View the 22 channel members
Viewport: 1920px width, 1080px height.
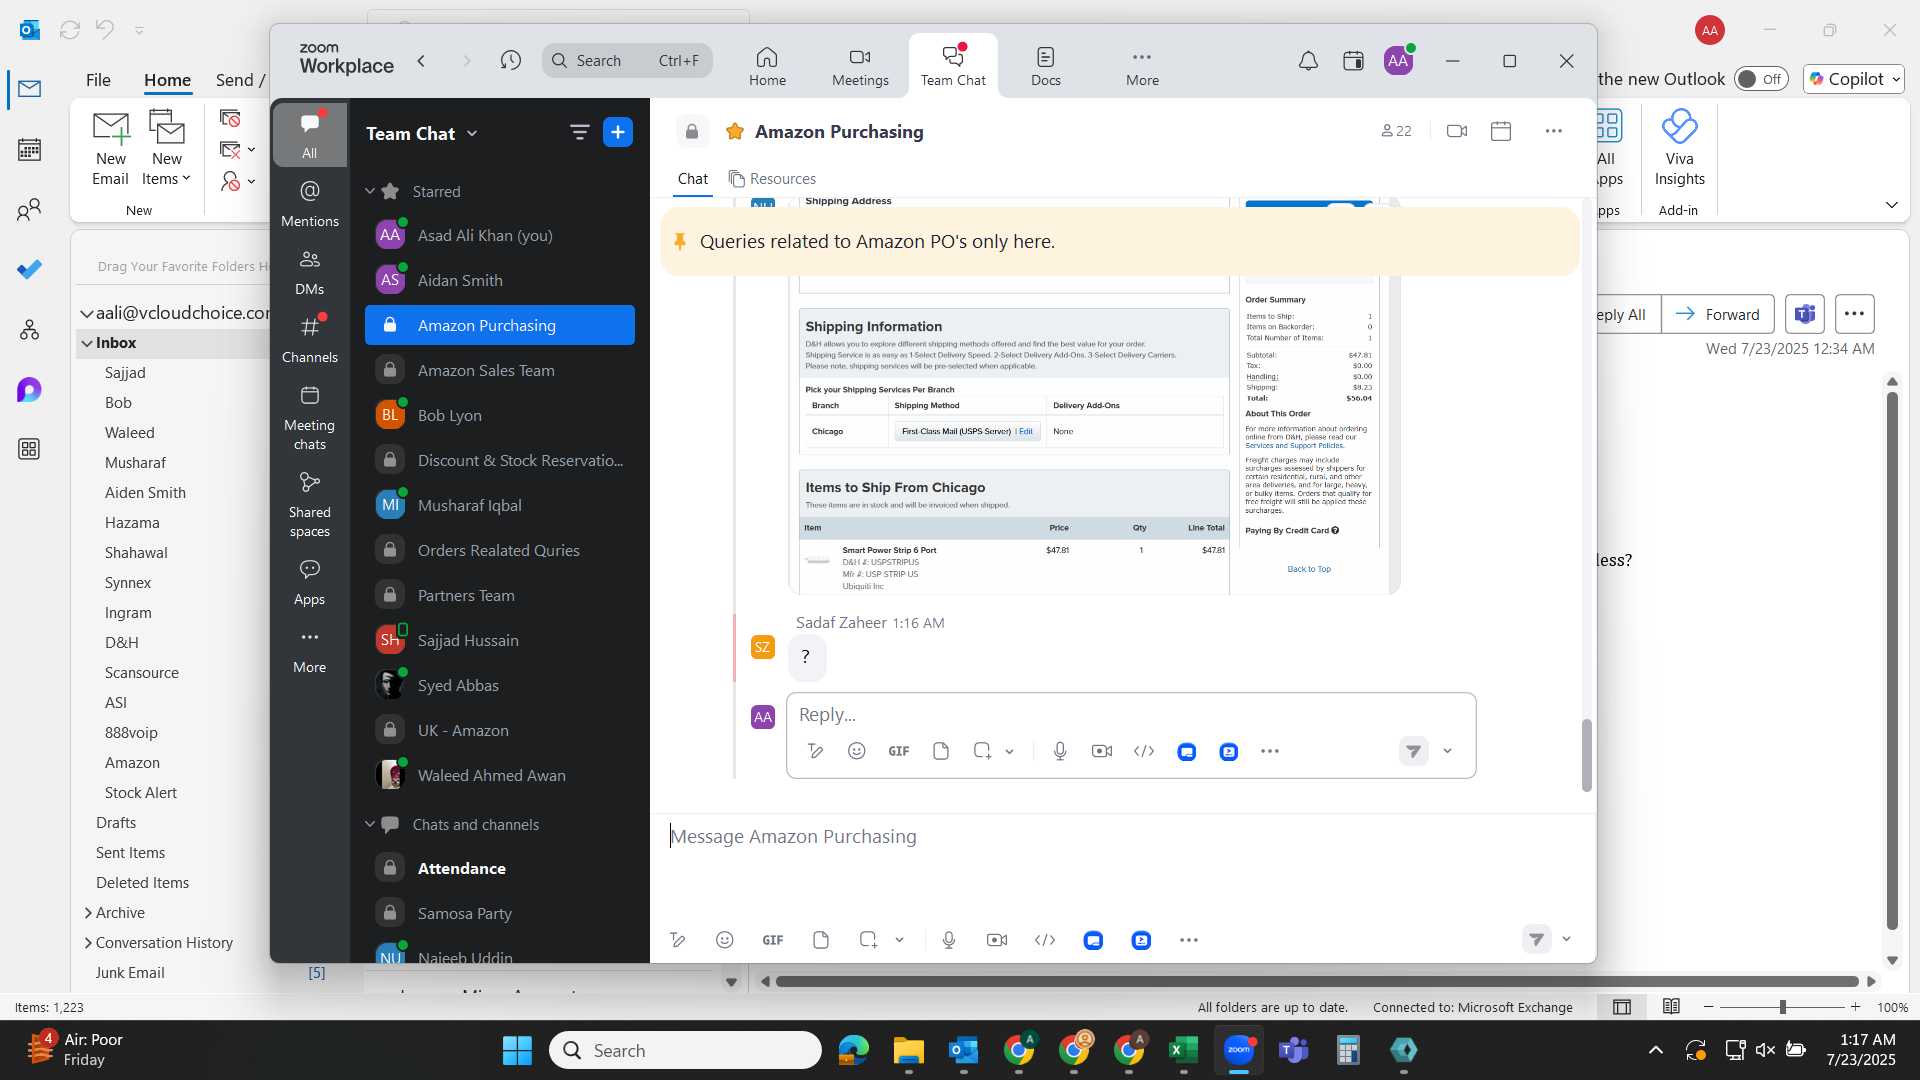pos(1396,131)
